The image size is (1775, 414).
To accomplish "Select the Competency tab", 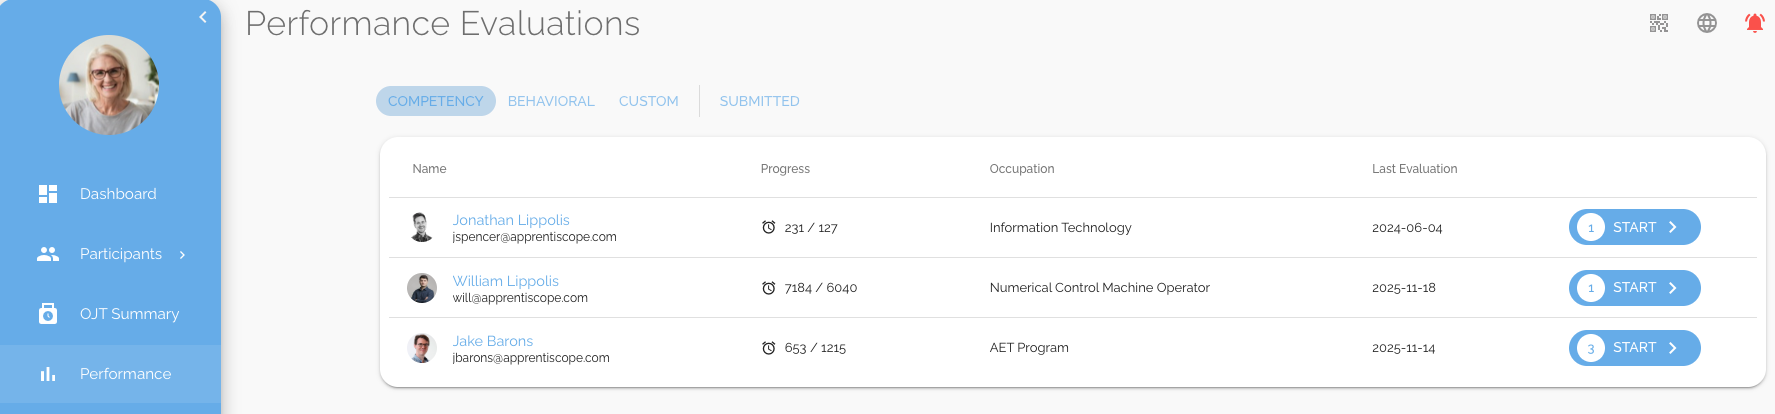I will pos(435,101).
